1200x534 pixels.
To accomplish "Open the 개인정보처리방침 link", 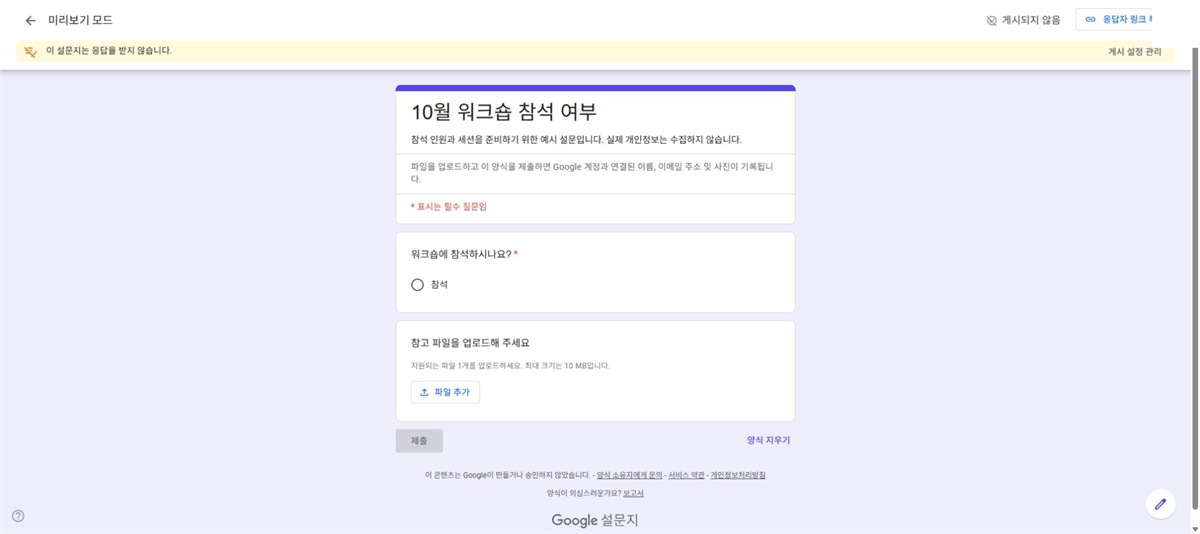I will click(x=738, y=475).
